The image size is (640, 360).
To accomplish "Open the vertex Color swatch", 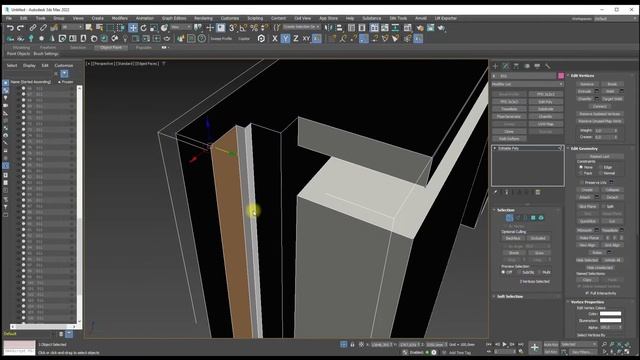I will tap(610, 314).
